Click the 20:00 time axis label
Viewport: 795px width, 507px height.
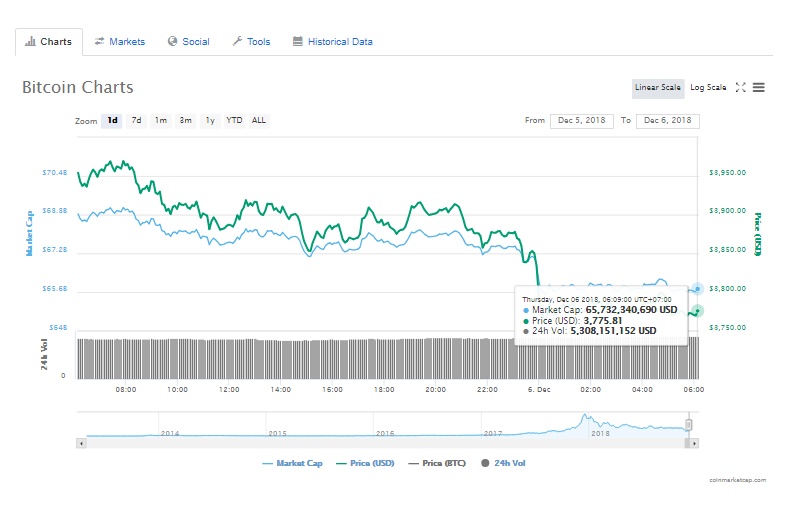436,389
